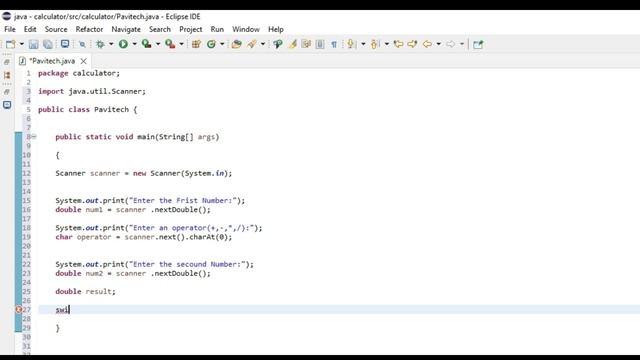The width and height of the screenshot is (640, 360).
Task: Open the Search menu
Action: click(160, 29)
